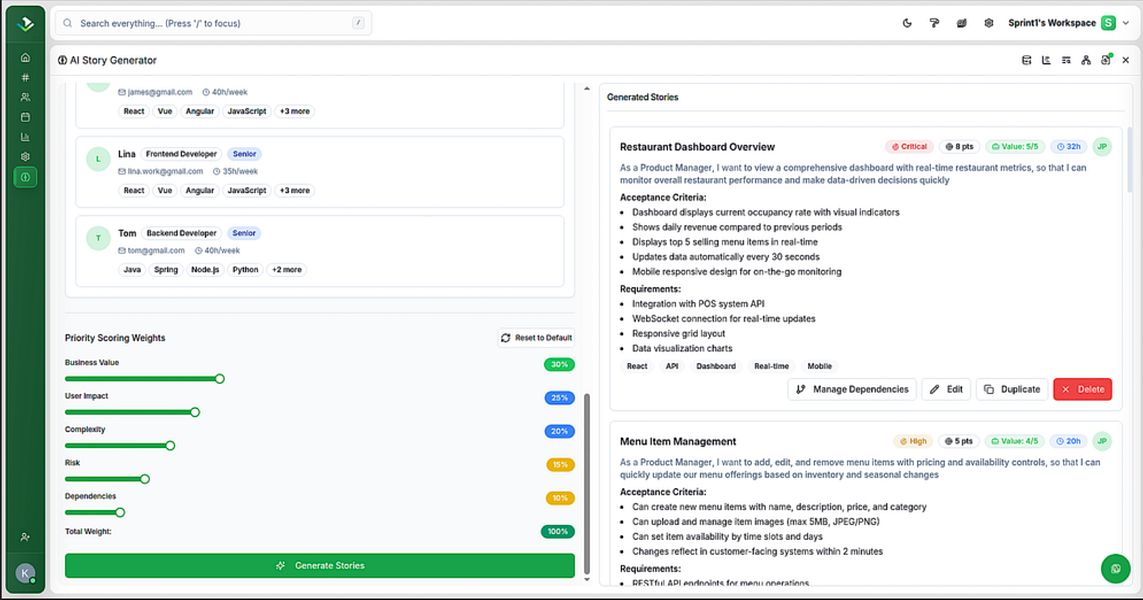Click the Dashboard tag
The width and height of the screenshot is (1143, 600).
click(x=716, y=367)
